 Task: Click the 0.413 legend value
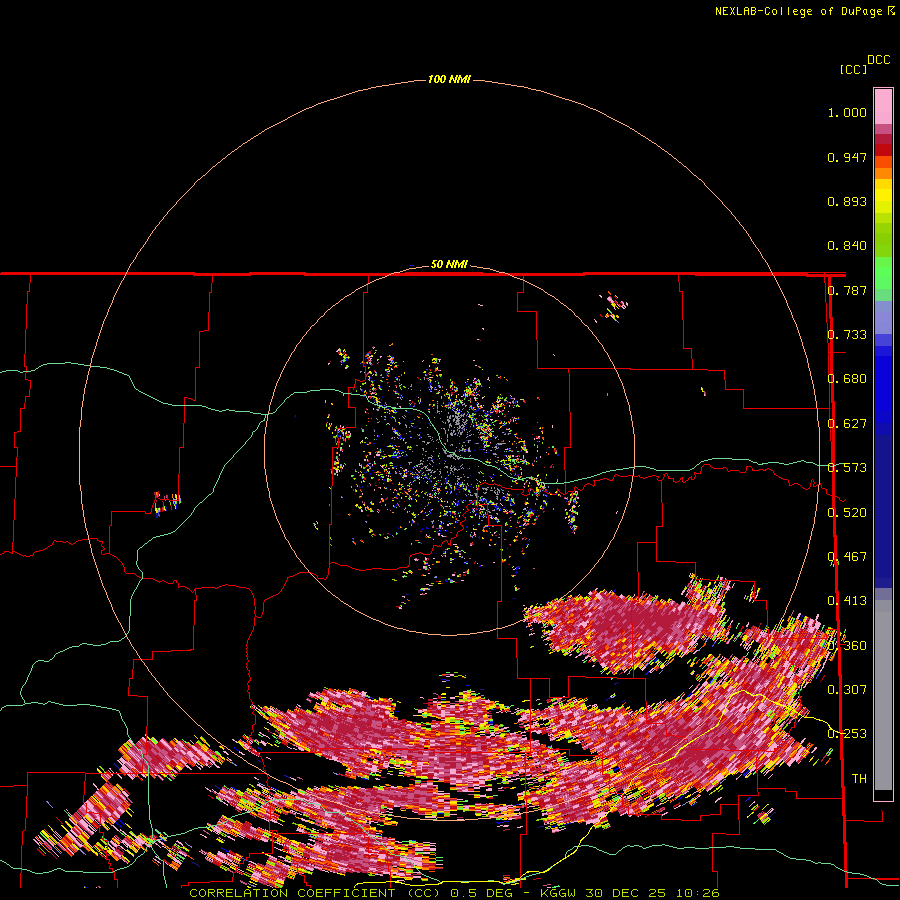point(847,601)
